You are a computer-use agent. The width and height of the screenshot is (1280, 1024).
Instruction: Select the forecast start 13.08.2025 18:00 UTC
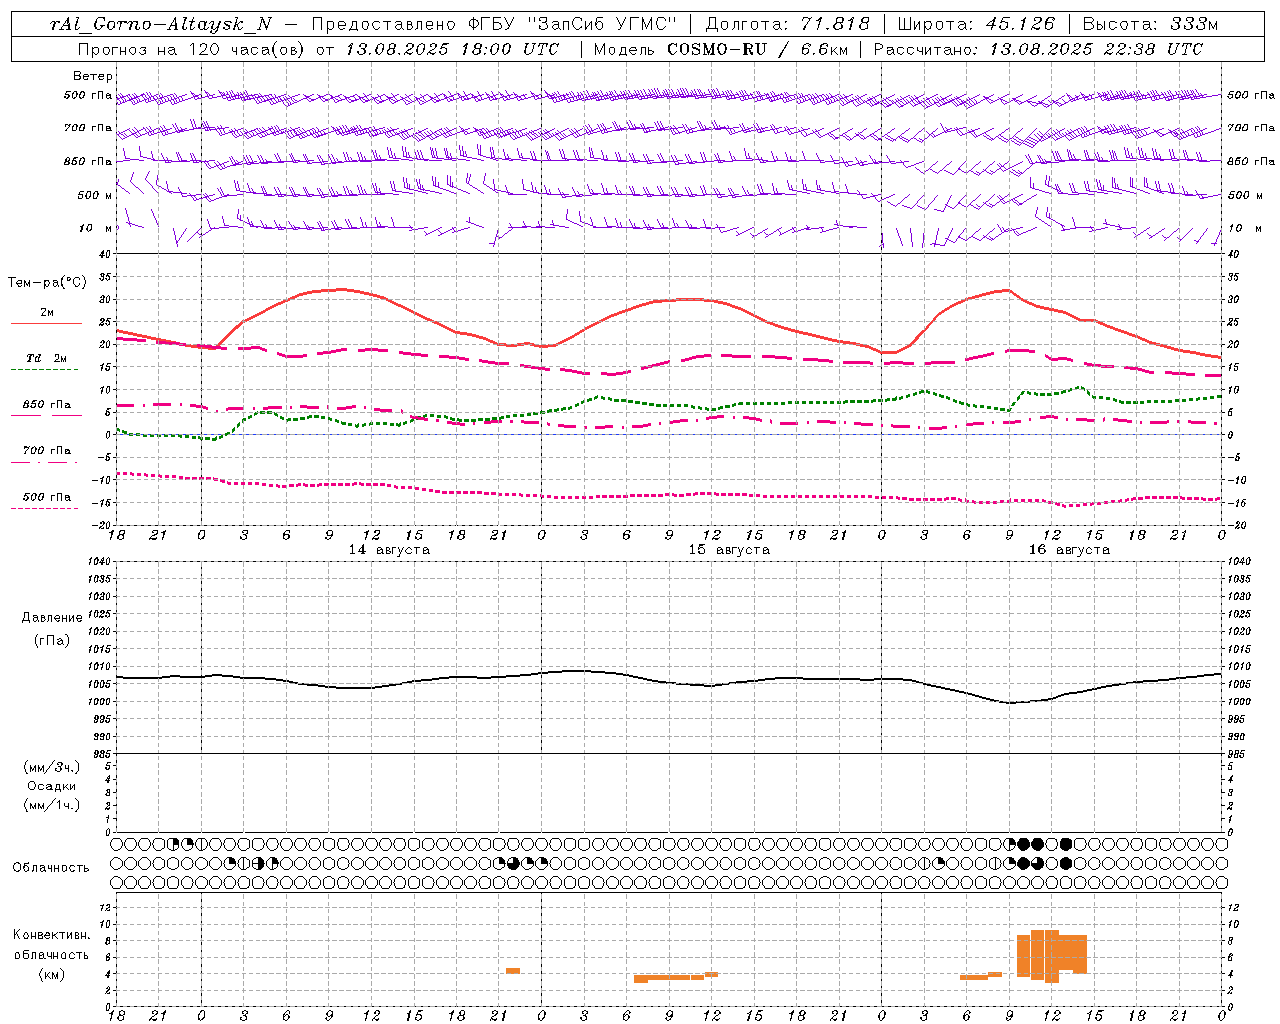tap(452, 49)
